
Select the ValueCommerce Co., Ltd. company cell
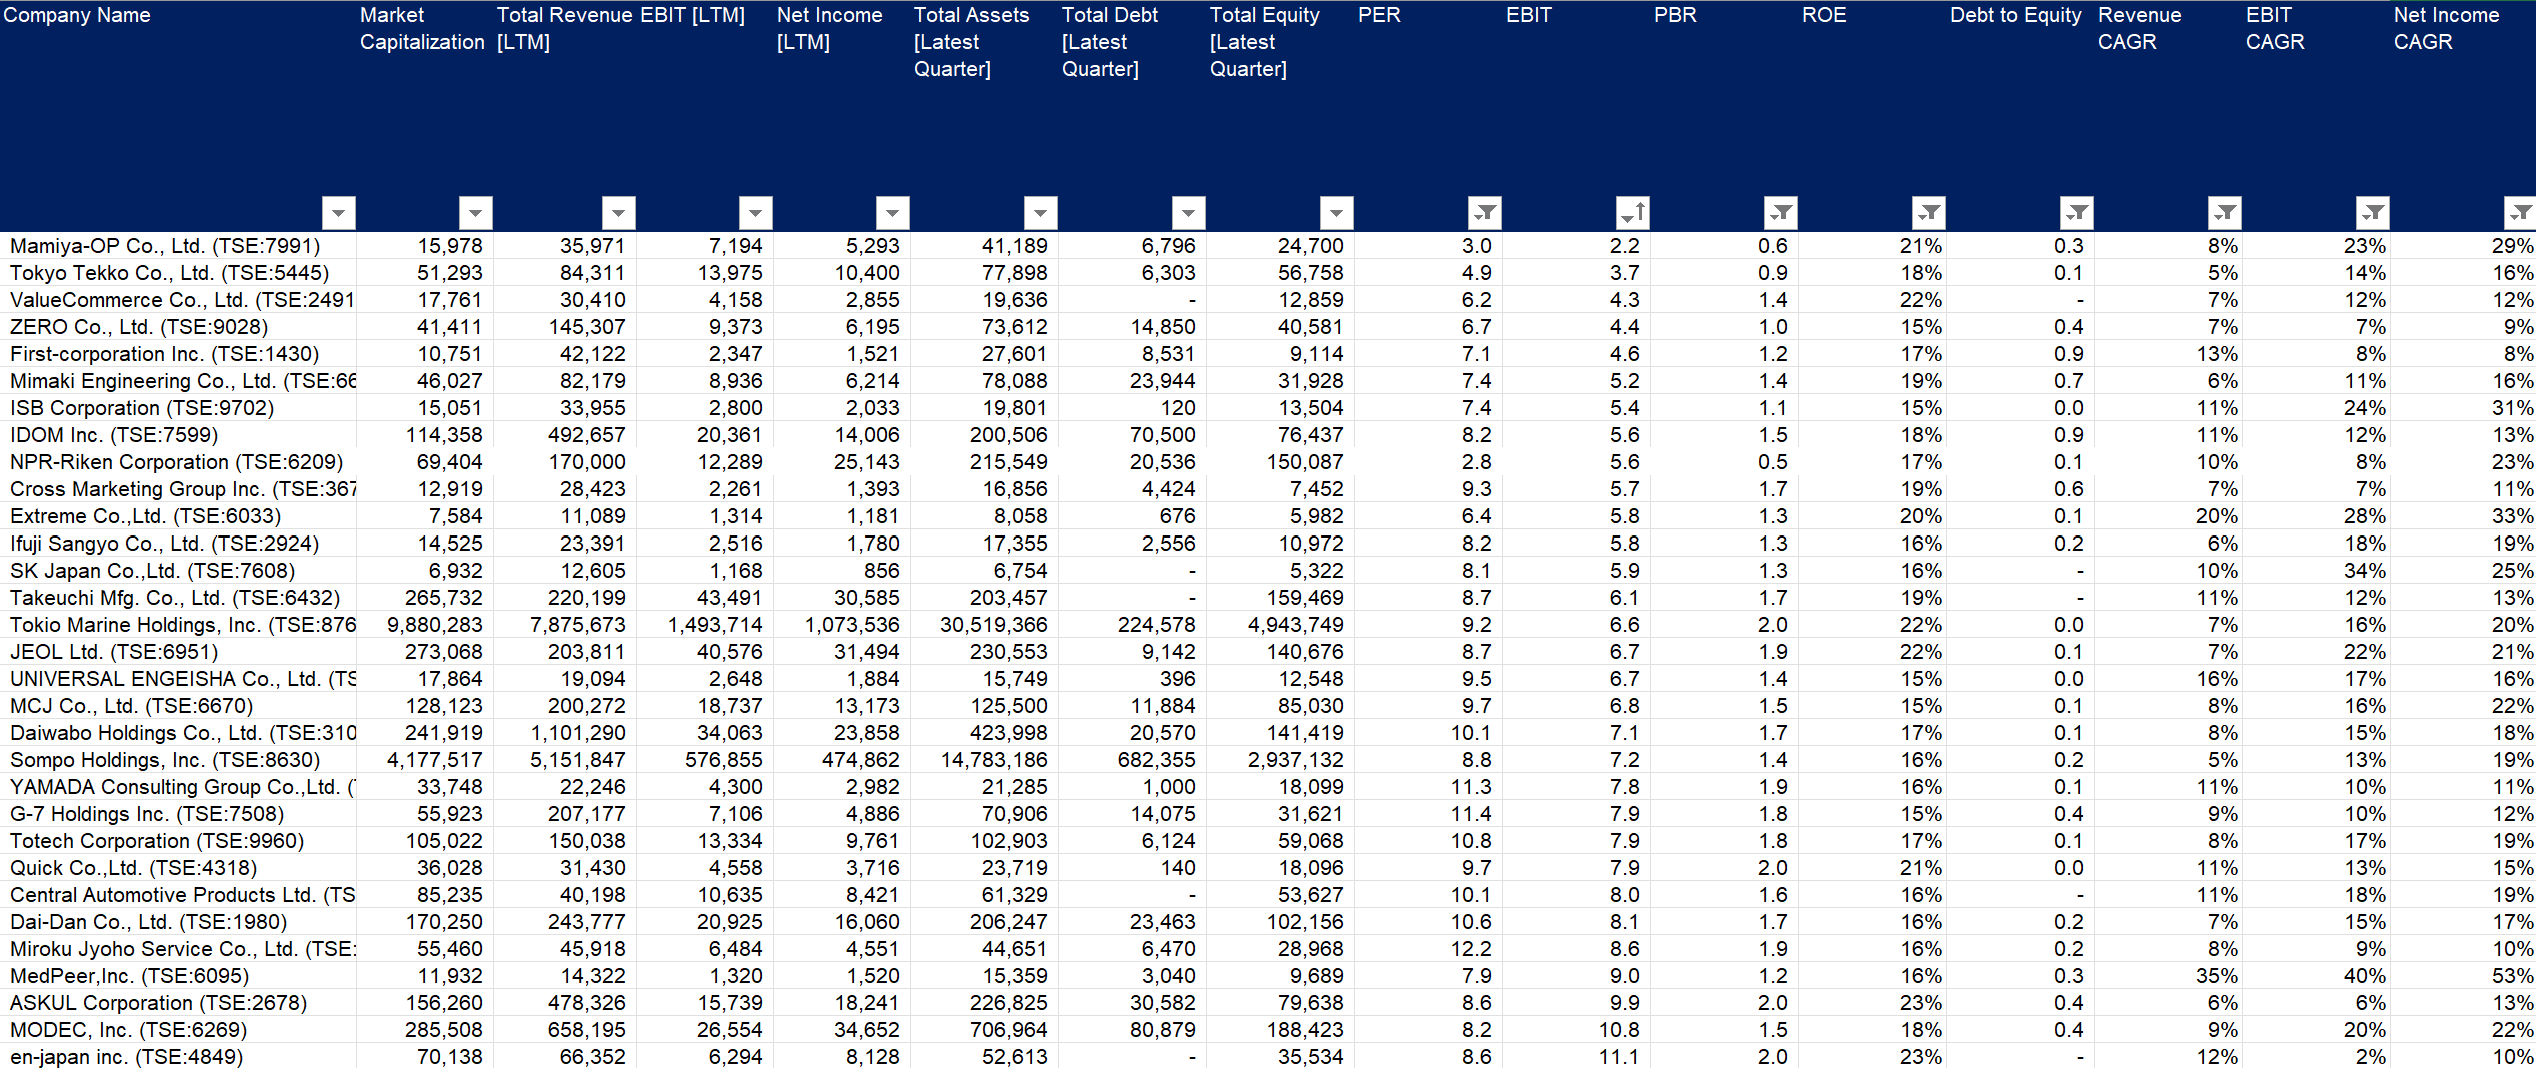[x=179, y=300]
